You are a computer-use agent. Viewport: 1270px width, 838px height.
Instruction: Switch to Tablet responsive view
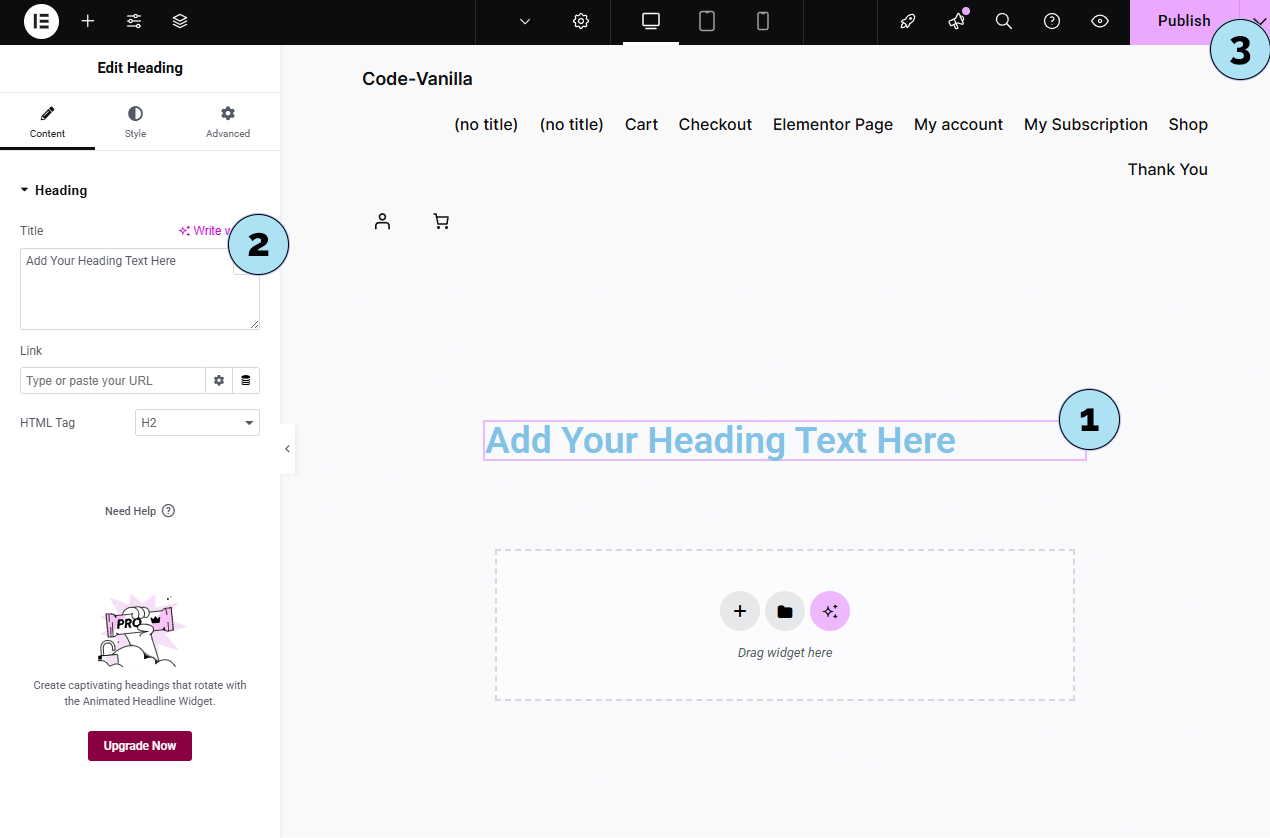click(x=707, y=21)
